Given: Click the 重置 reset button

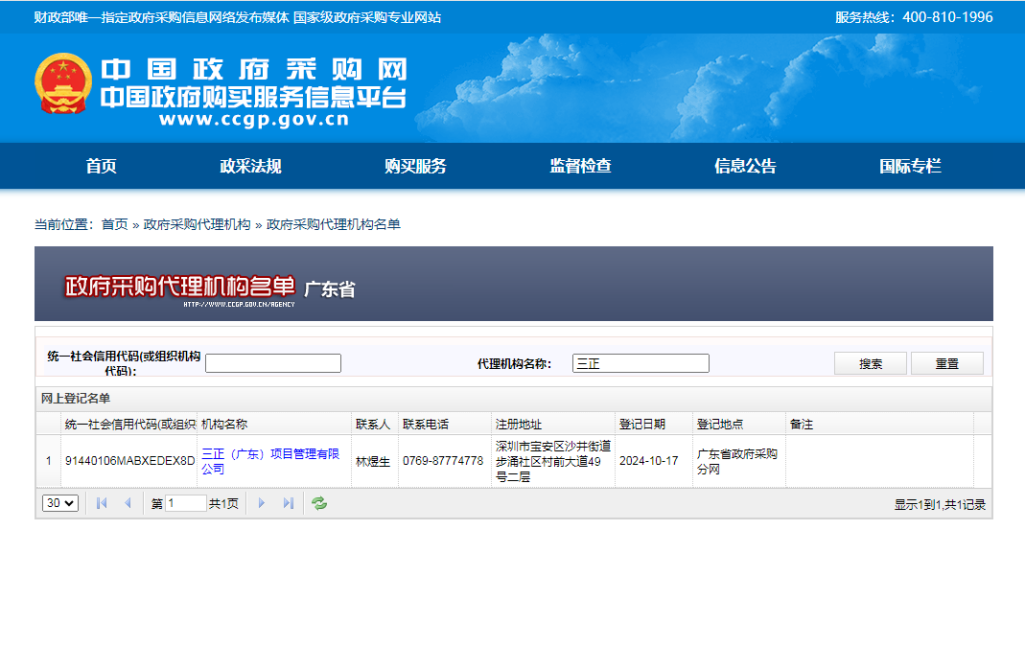Looking at the screenshot, I should coord(947,363).
